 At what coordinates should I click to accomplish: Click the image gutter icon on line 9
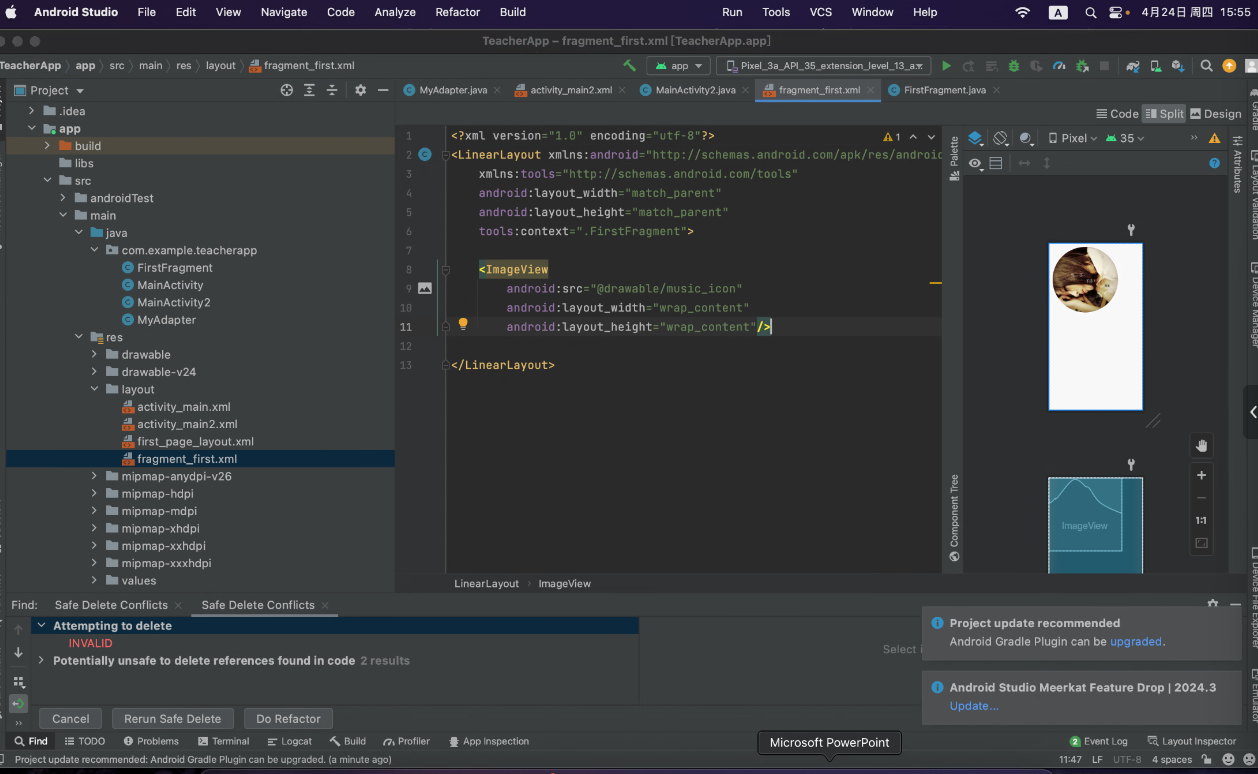coord(425,288)
